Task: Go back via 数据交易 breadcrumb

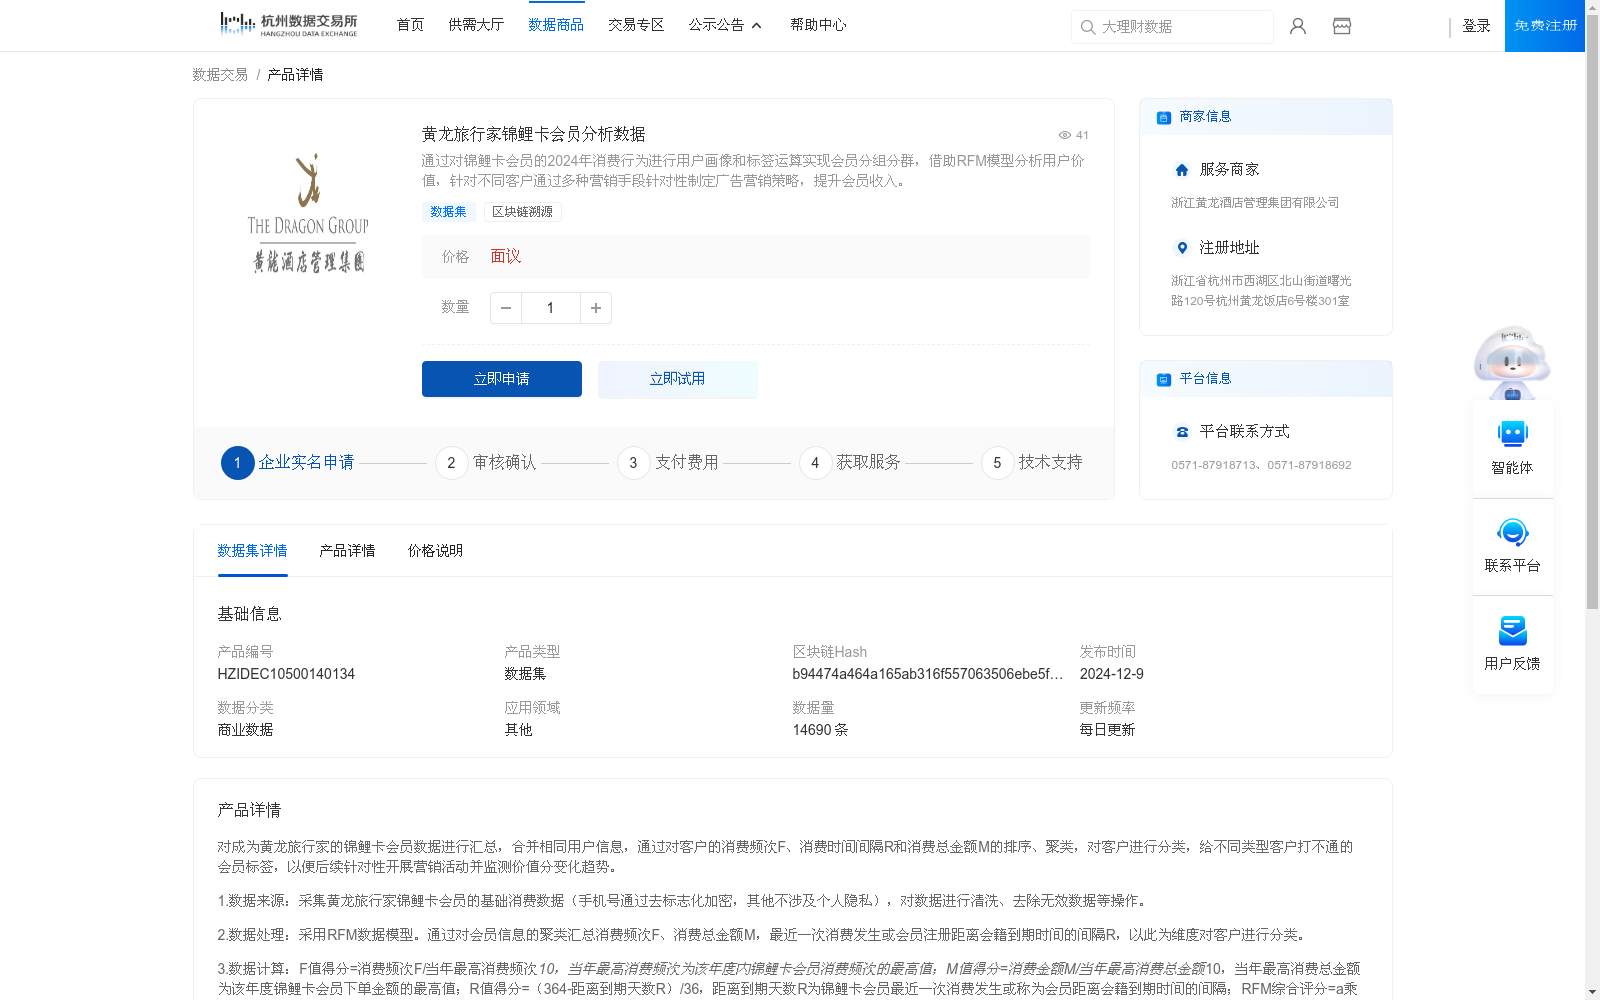Action: point(220,75)
